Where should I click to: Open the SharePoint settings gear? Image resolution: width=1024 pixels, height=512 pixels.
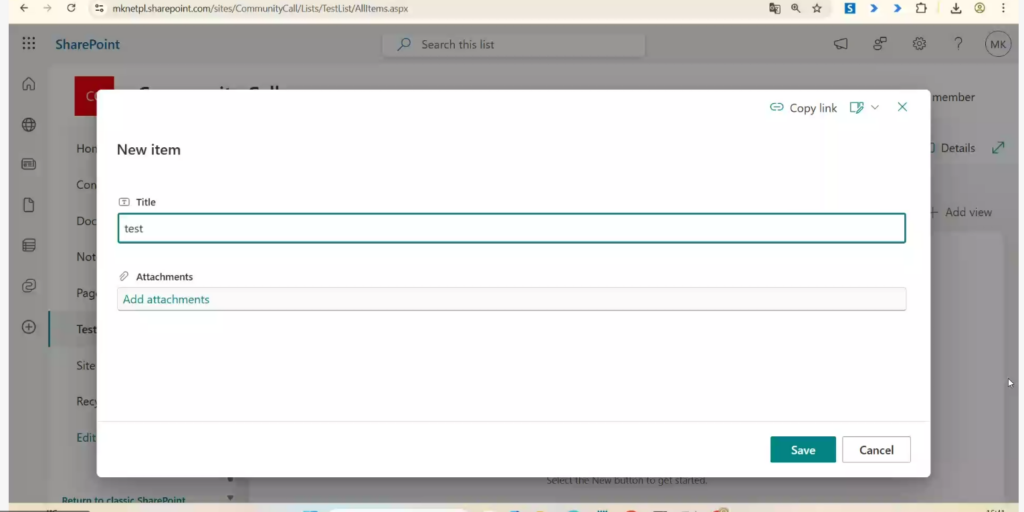coord(920,44)
